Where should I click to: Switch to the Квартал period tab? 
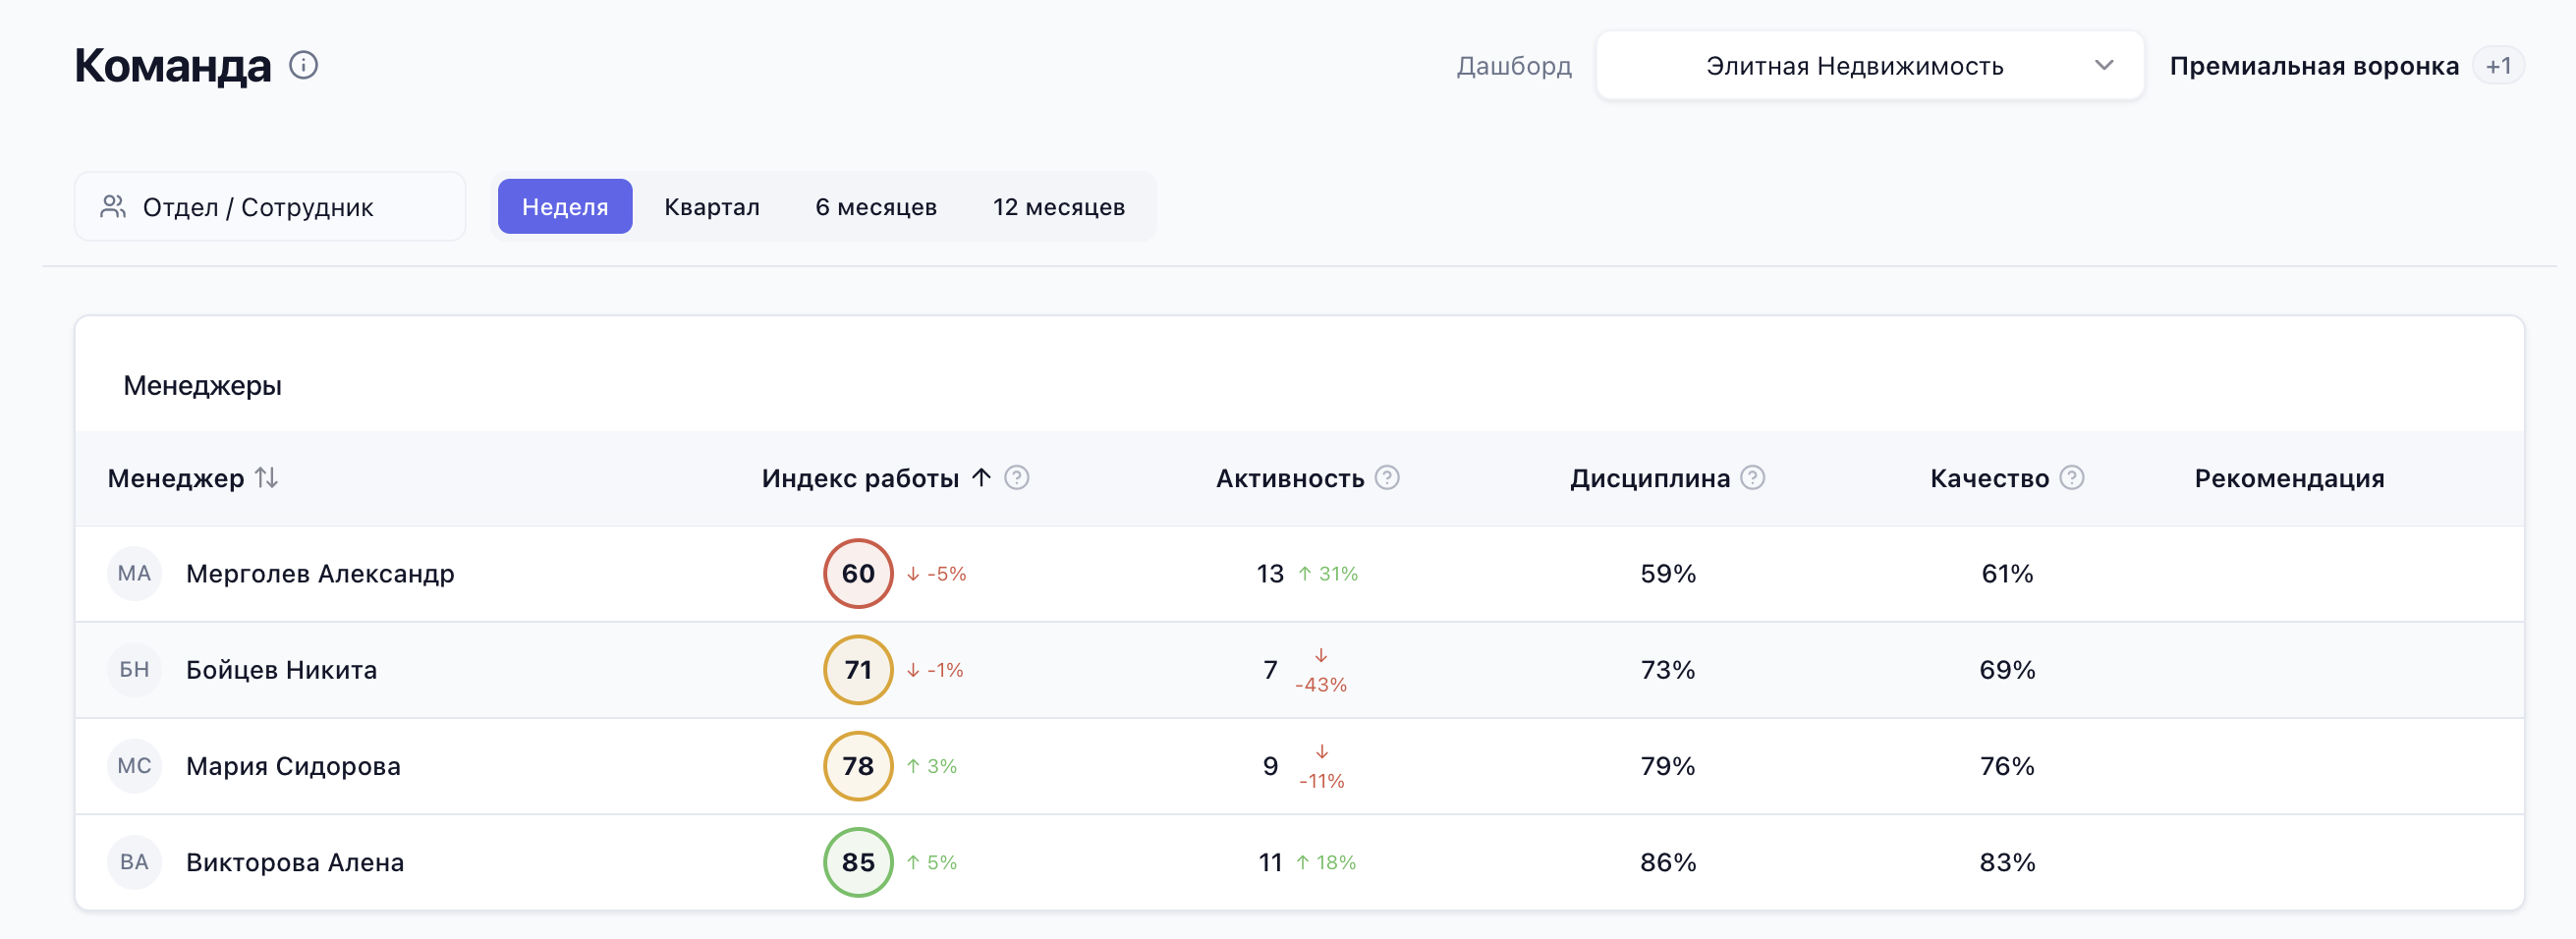point(711,206)
